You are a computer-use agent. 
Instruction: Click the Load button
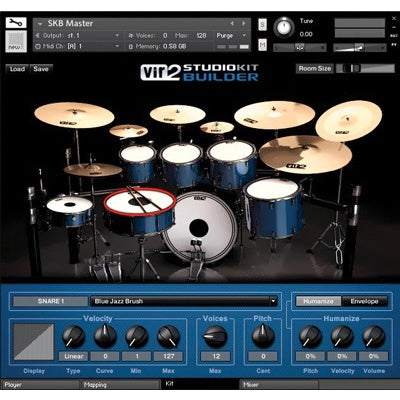coord(17,69)
